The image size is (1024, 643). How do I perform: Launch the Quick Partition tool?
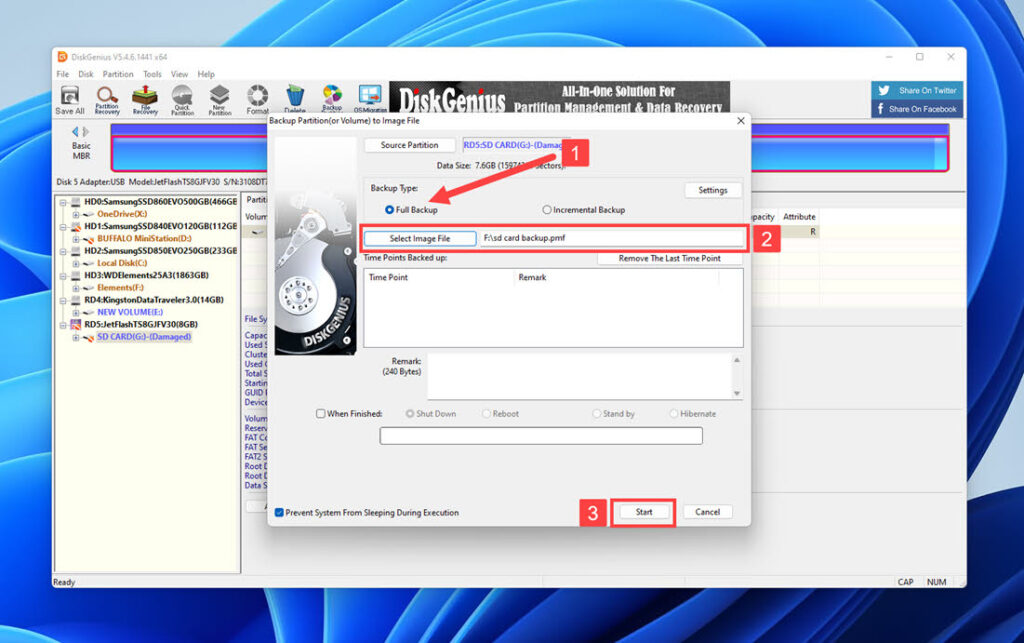pyautogui.click(x=182, y=97)
